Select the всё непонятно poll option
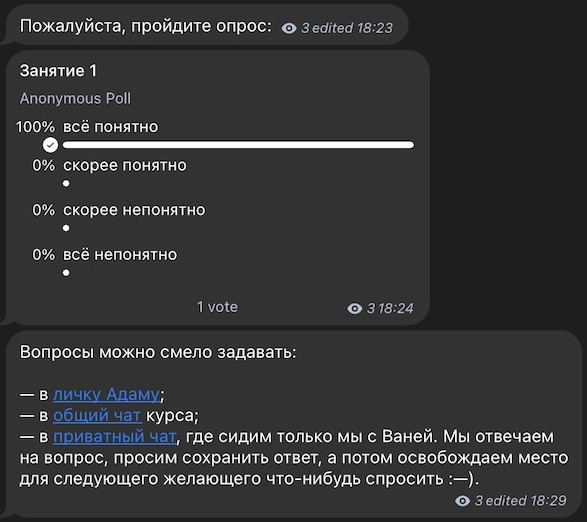This screenshot has width=587, height=522. click(120, 255)
